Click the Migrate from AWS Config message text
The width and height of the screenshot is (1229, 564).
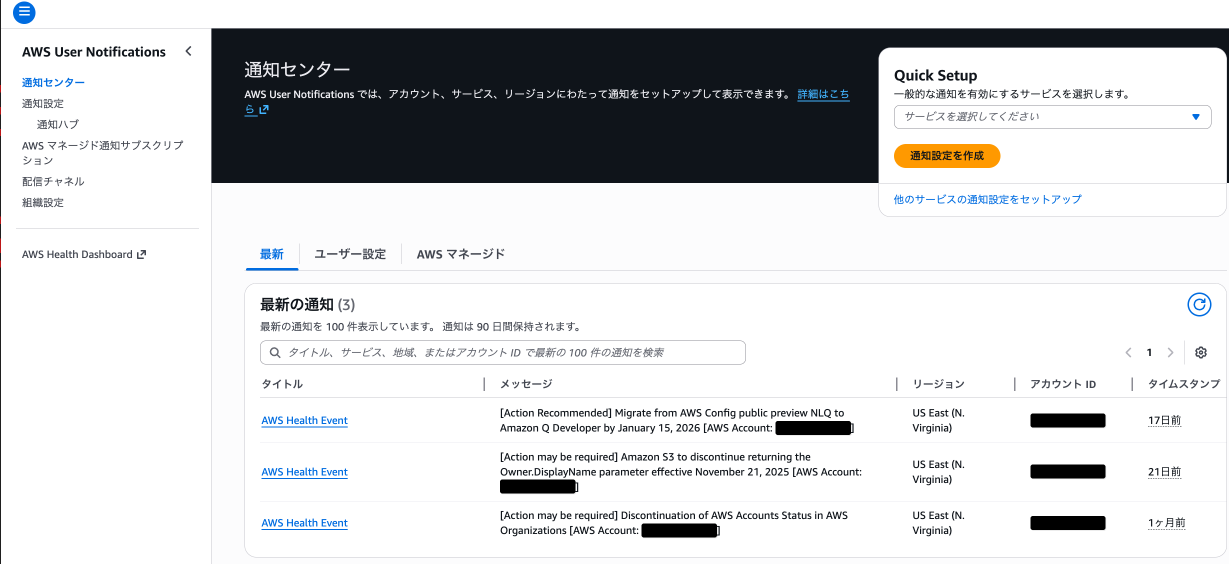click(x=676, y=420)
